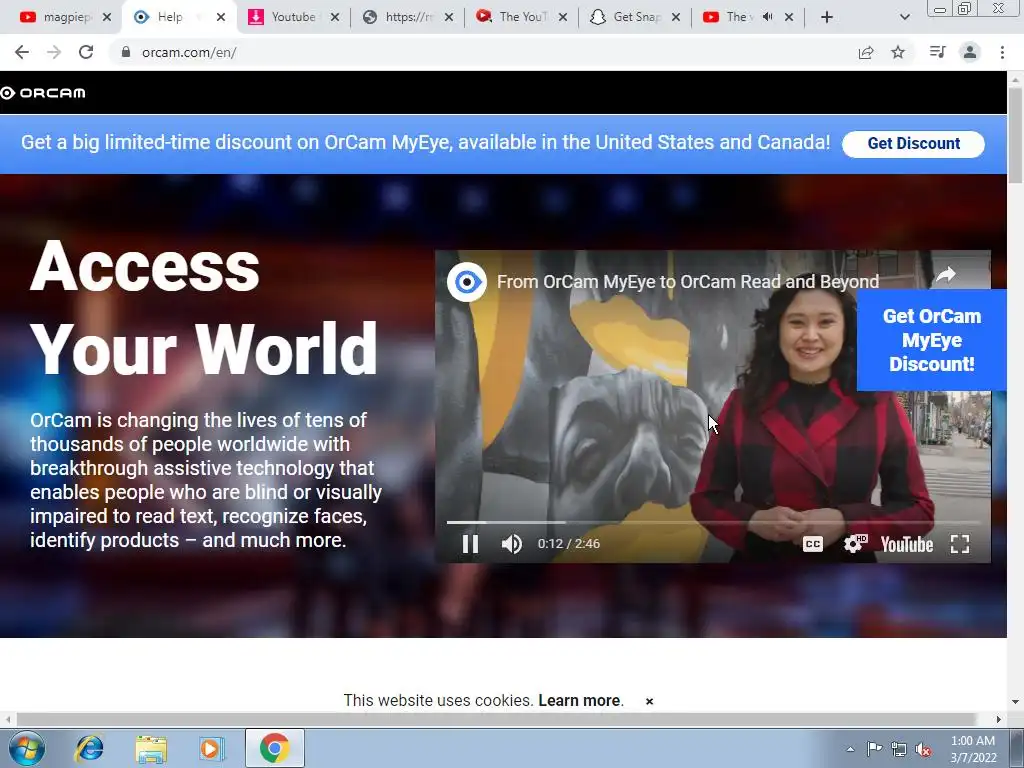Enter video fullscreen mode
1024x768 pixels.
(959, 544)
